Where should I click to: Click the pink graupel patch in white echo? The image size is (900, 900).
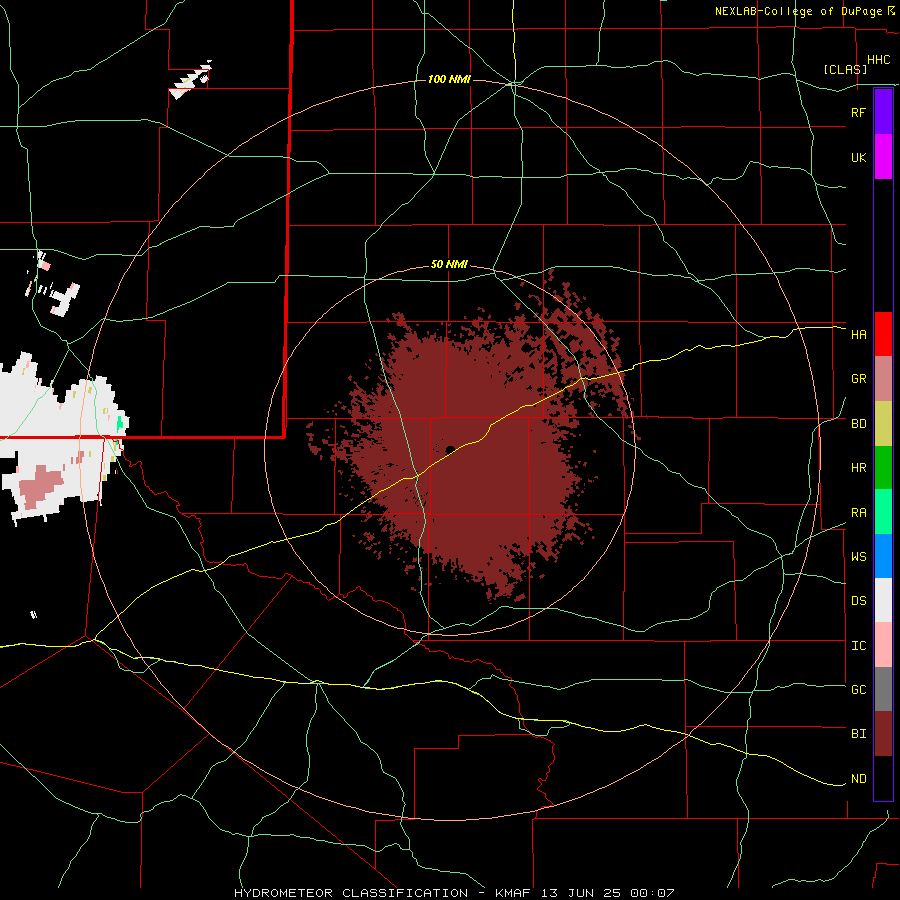coord(40,486)
